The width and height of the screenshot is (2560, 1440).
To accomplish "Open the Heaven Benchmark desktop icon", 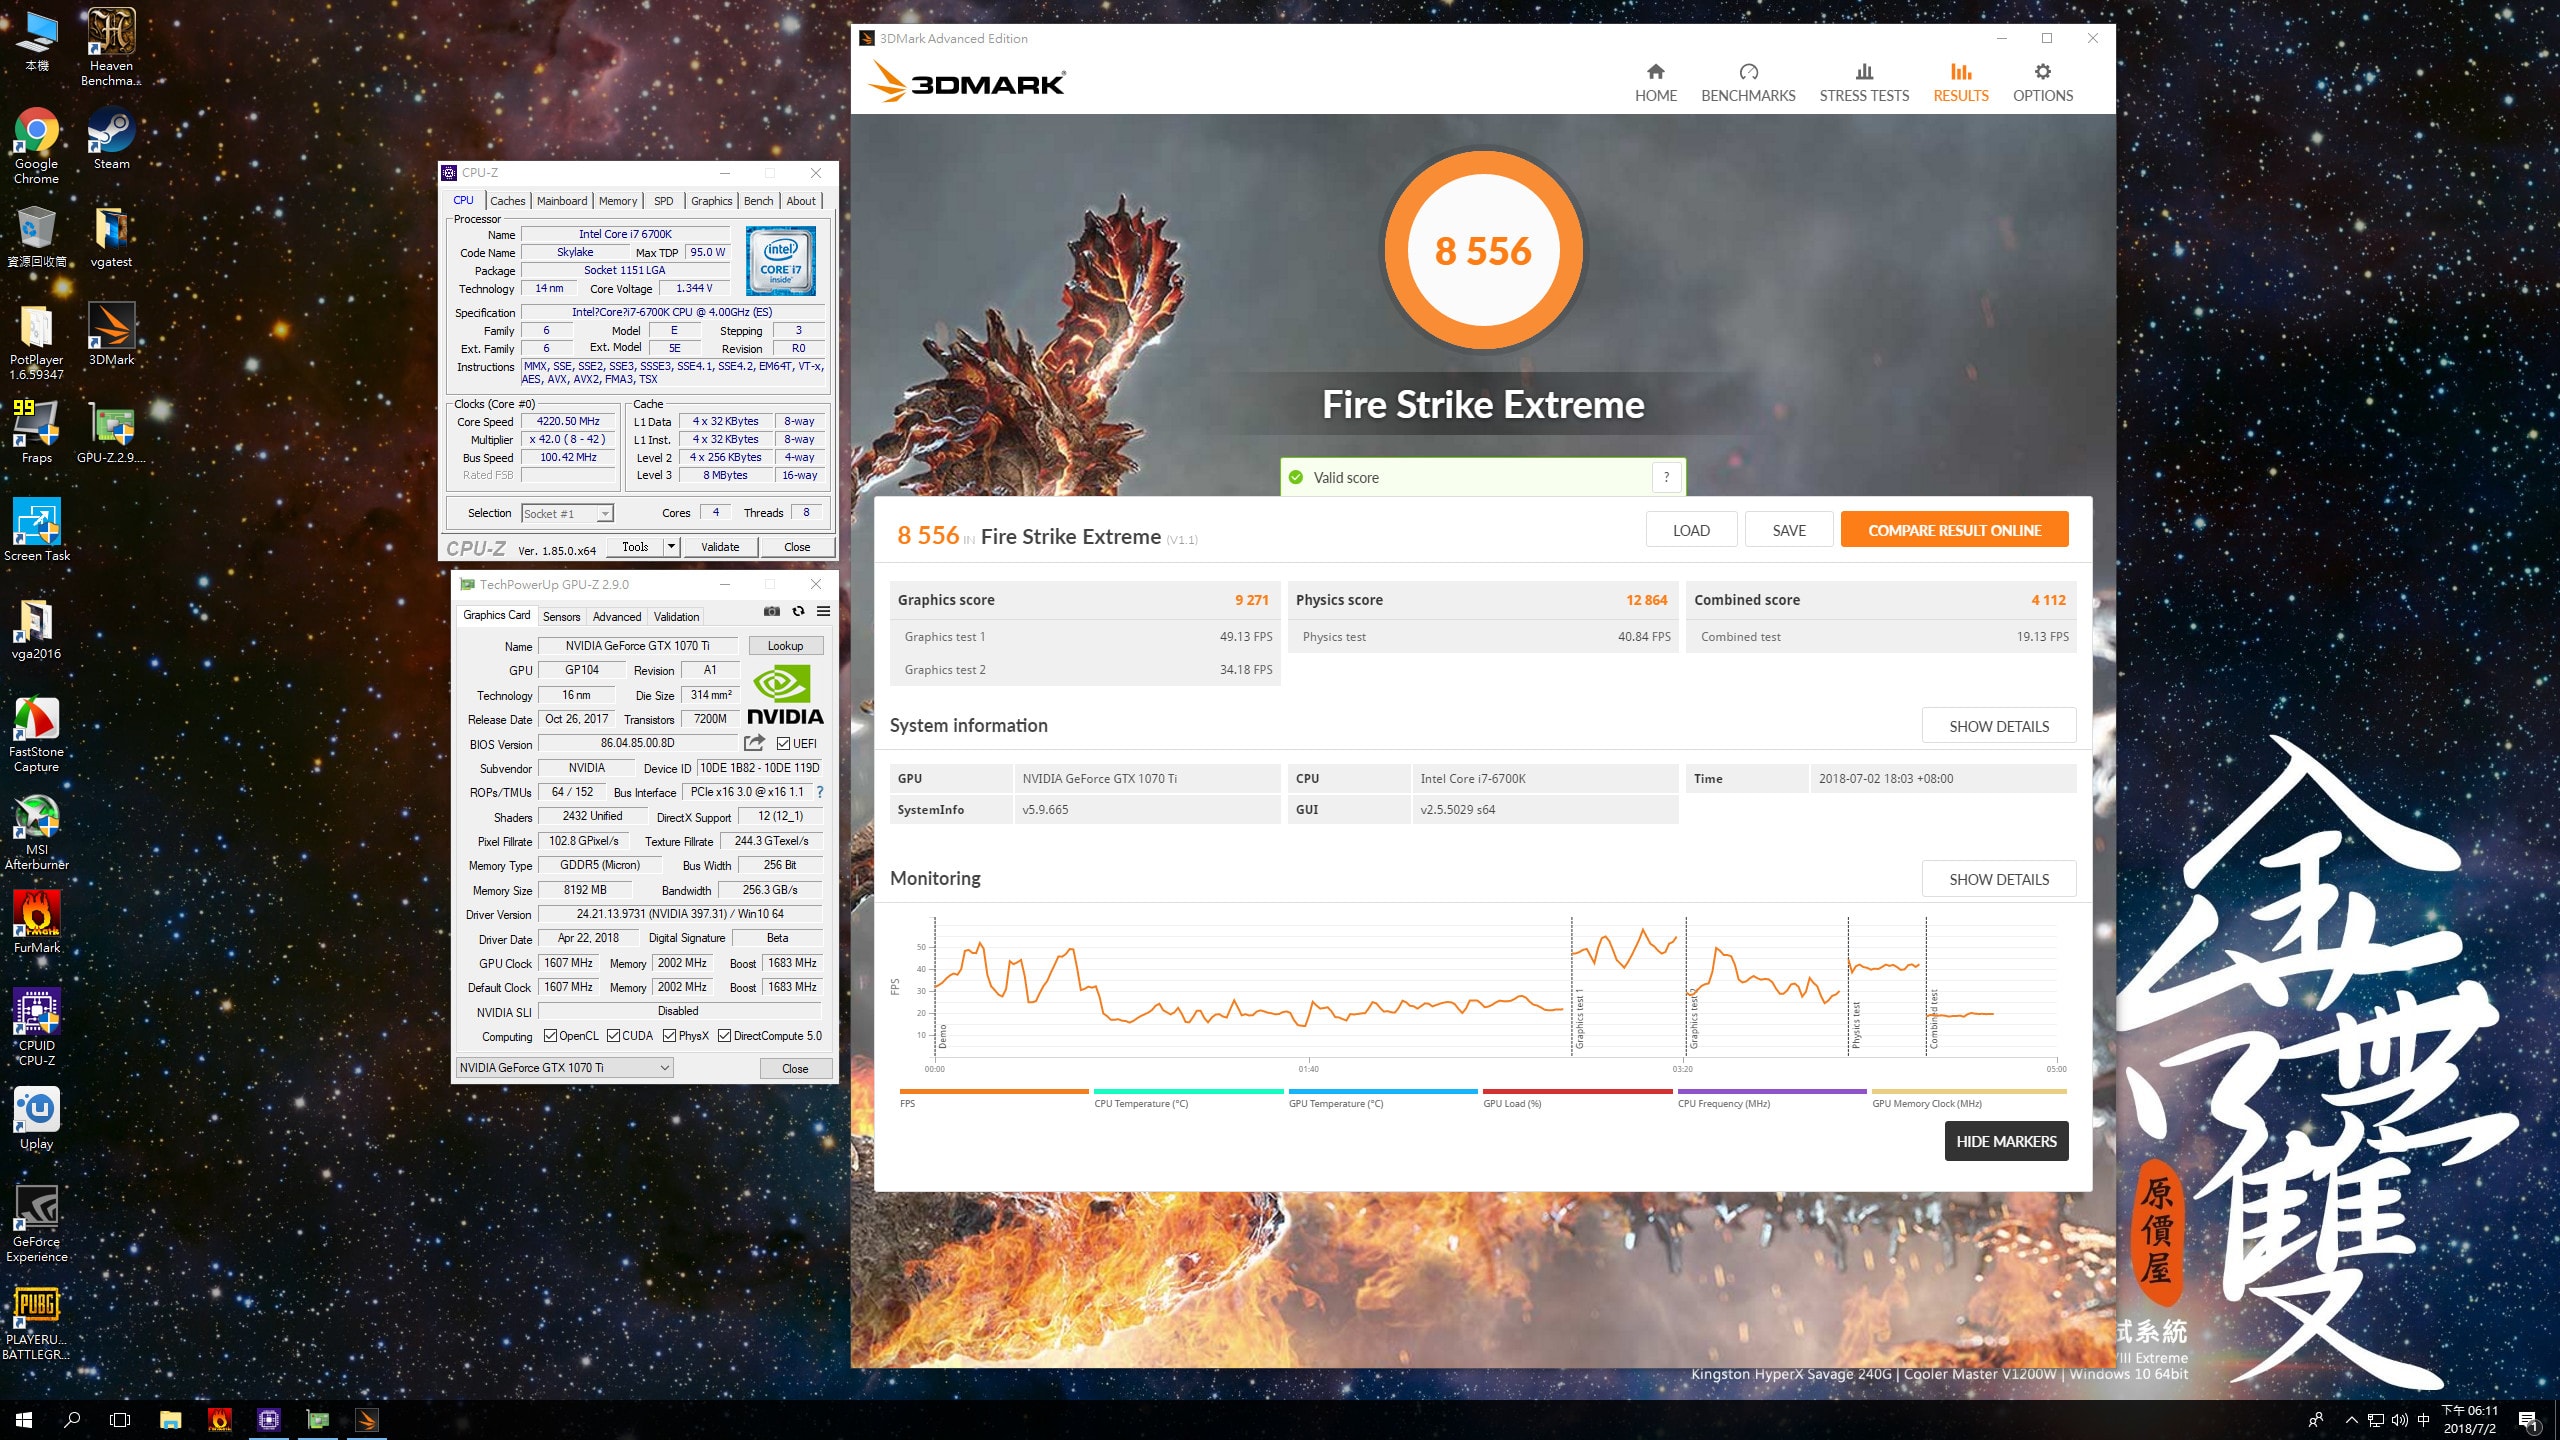I will tap(111, 47).
